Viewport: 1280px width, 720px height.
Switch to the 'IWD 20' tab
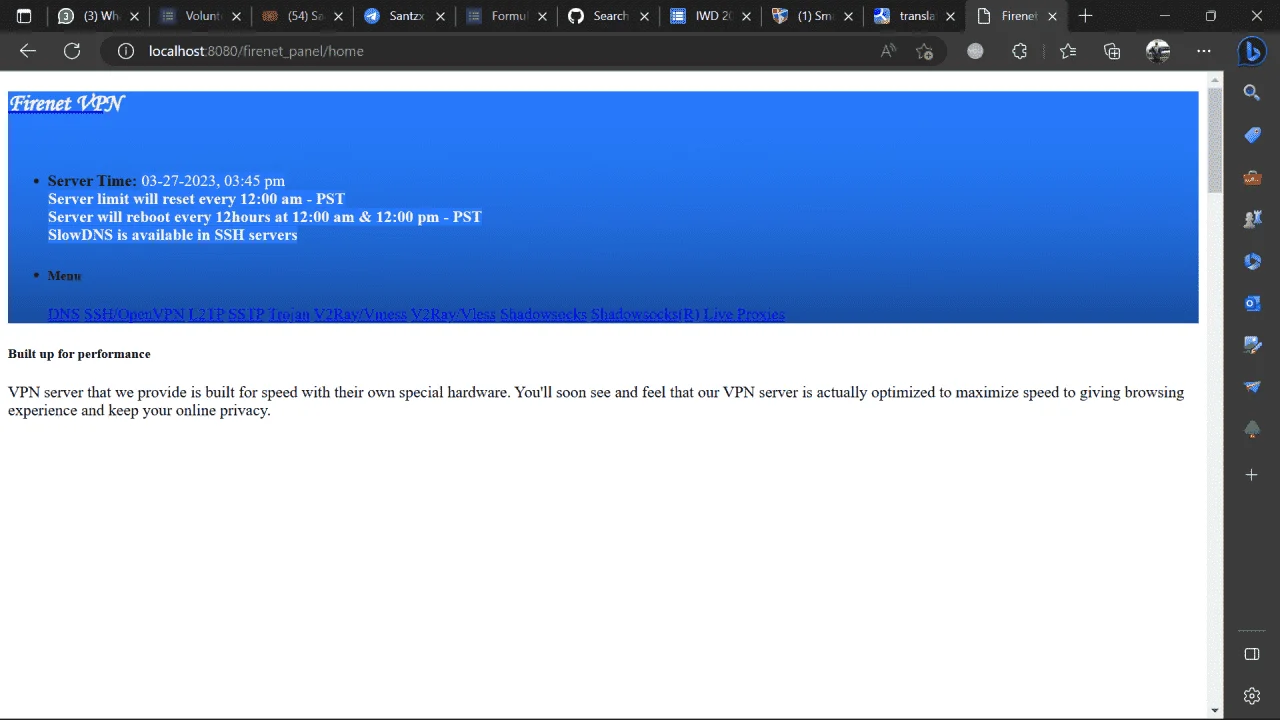709,16
